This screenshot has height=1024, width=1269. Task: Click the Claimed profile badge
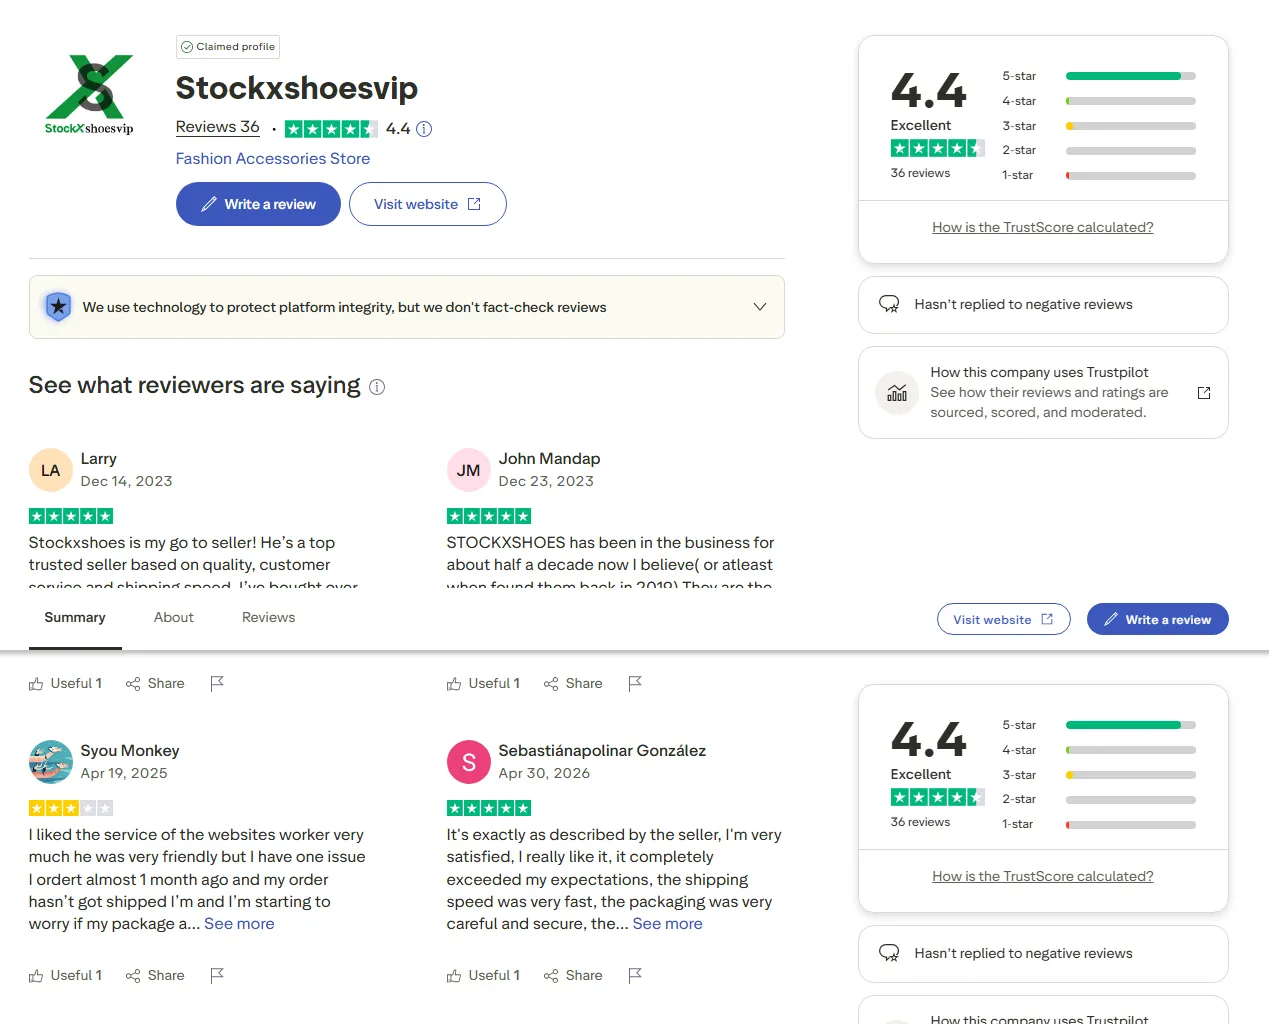(228, 47)
